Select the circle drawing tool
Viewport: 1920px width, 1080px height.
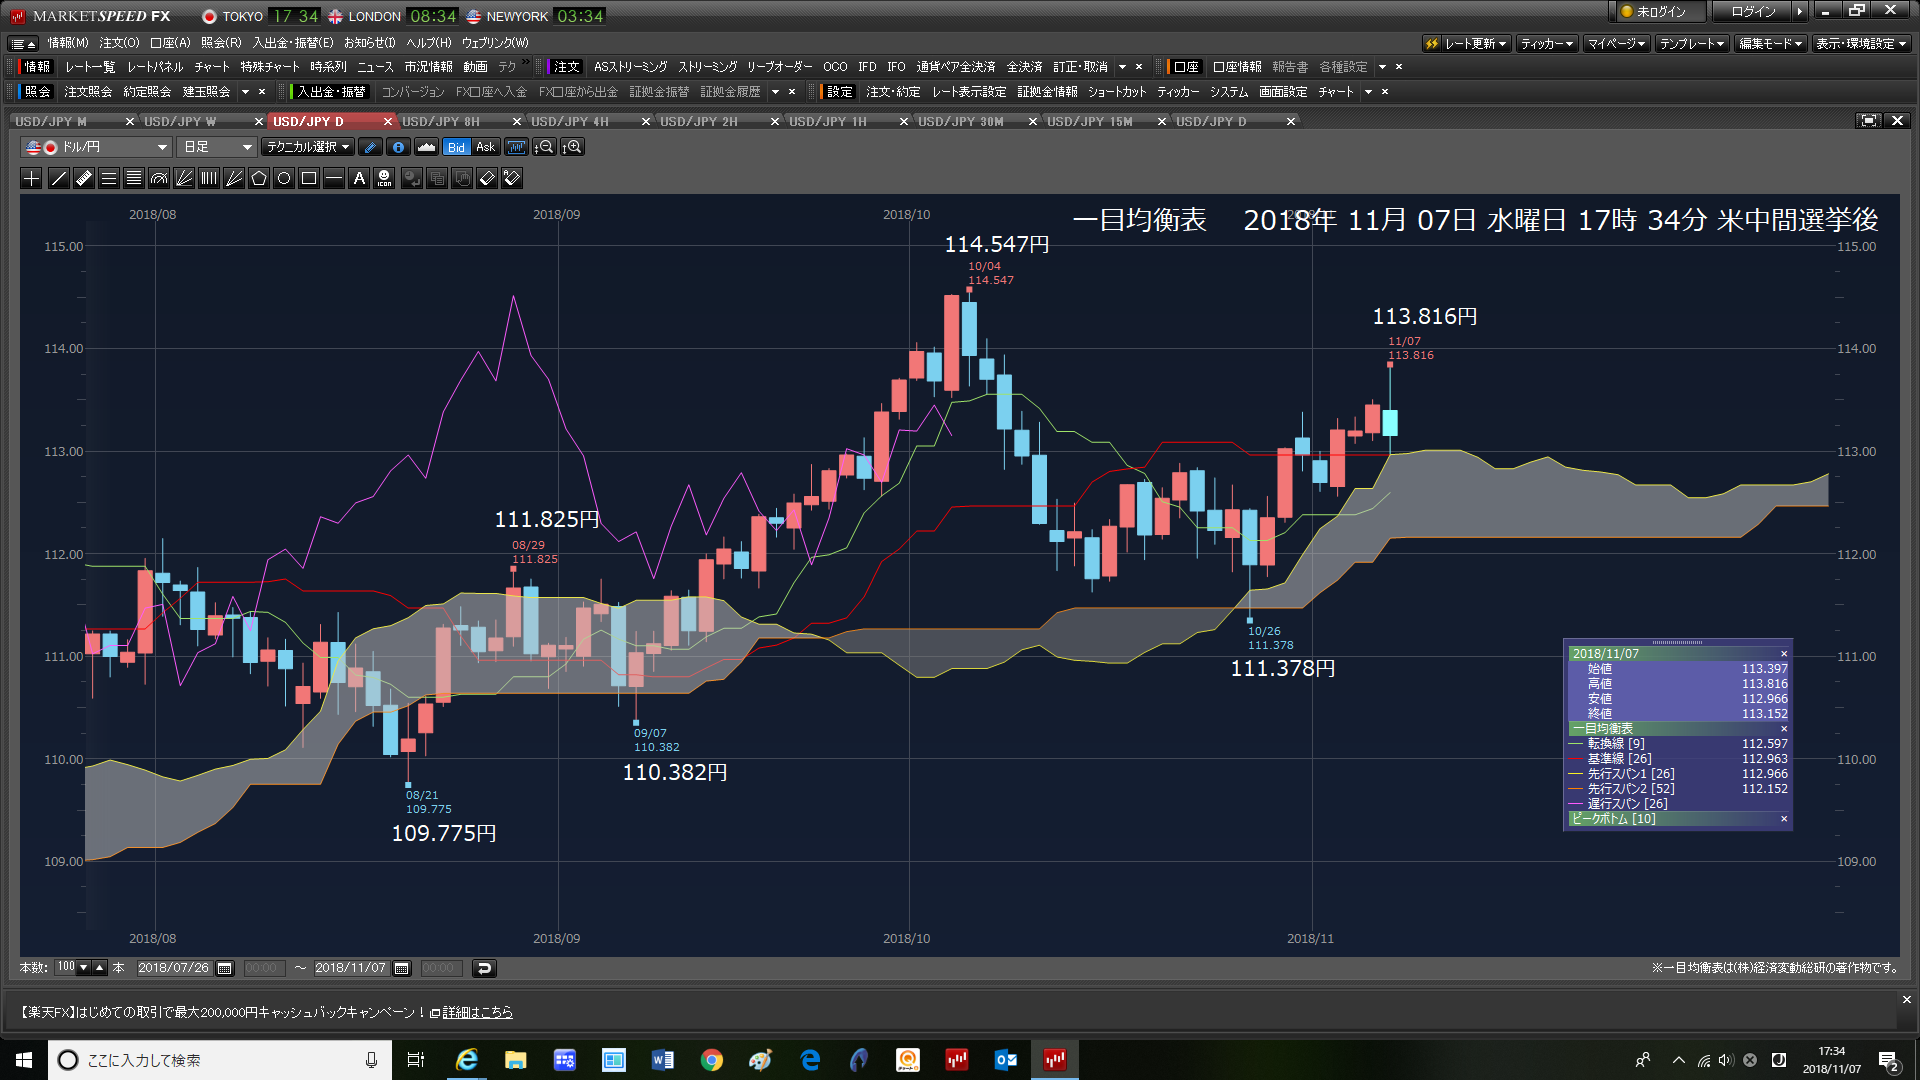tap(284, 178)
